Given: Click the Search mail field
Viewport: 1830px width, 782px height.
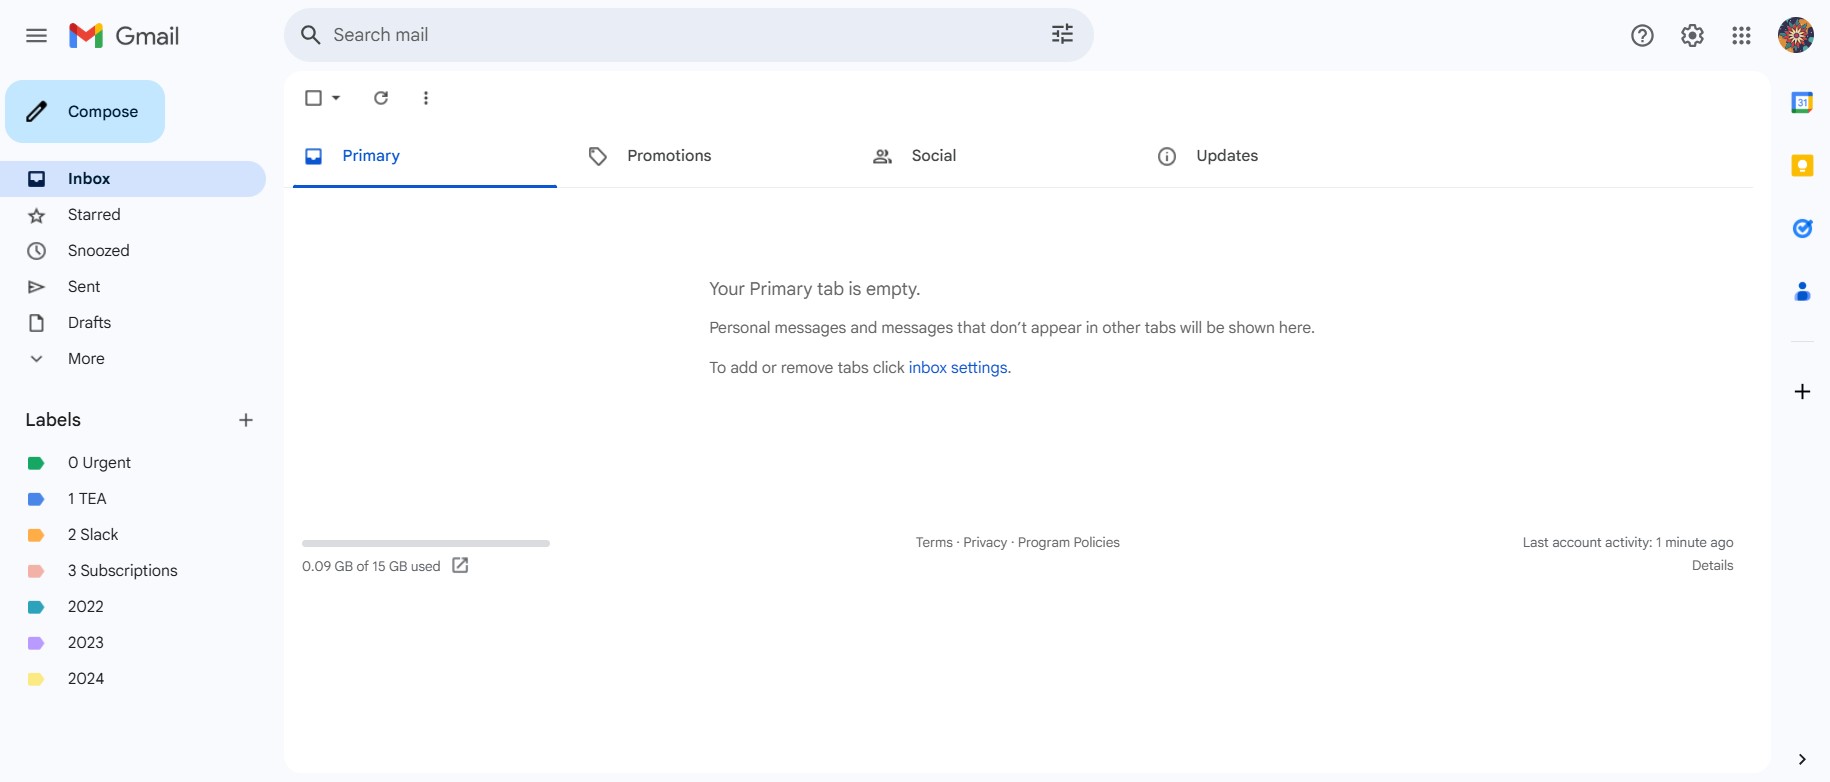Looking at the screenshot, I should click(680, 35).
